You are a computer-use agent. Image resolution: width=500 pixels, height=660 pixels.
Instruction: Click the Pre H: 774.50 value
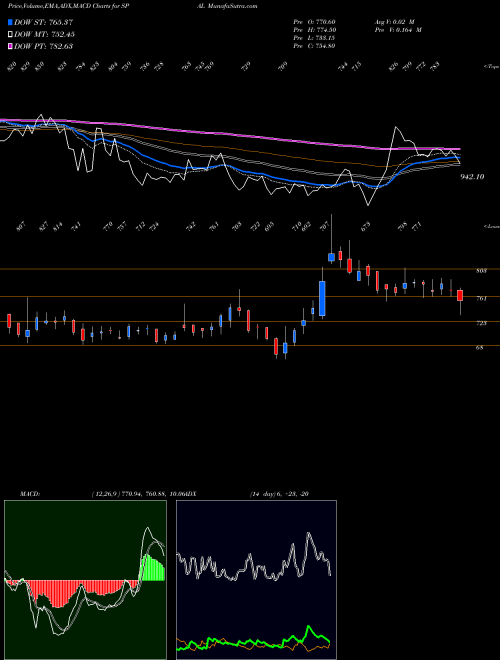pos(314,30)
